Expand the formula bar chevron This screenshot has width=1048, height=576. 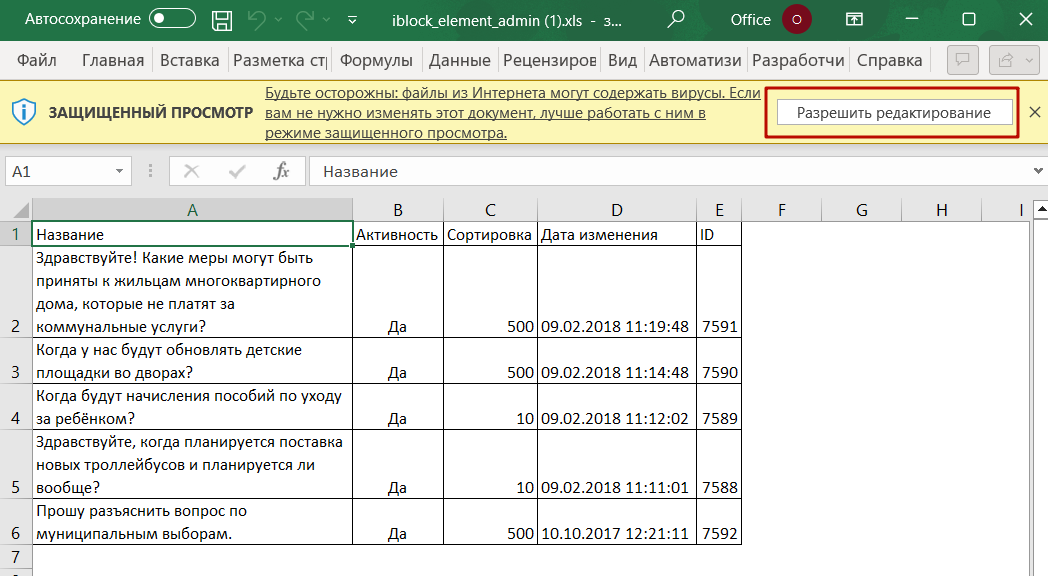coord(1037,172)
